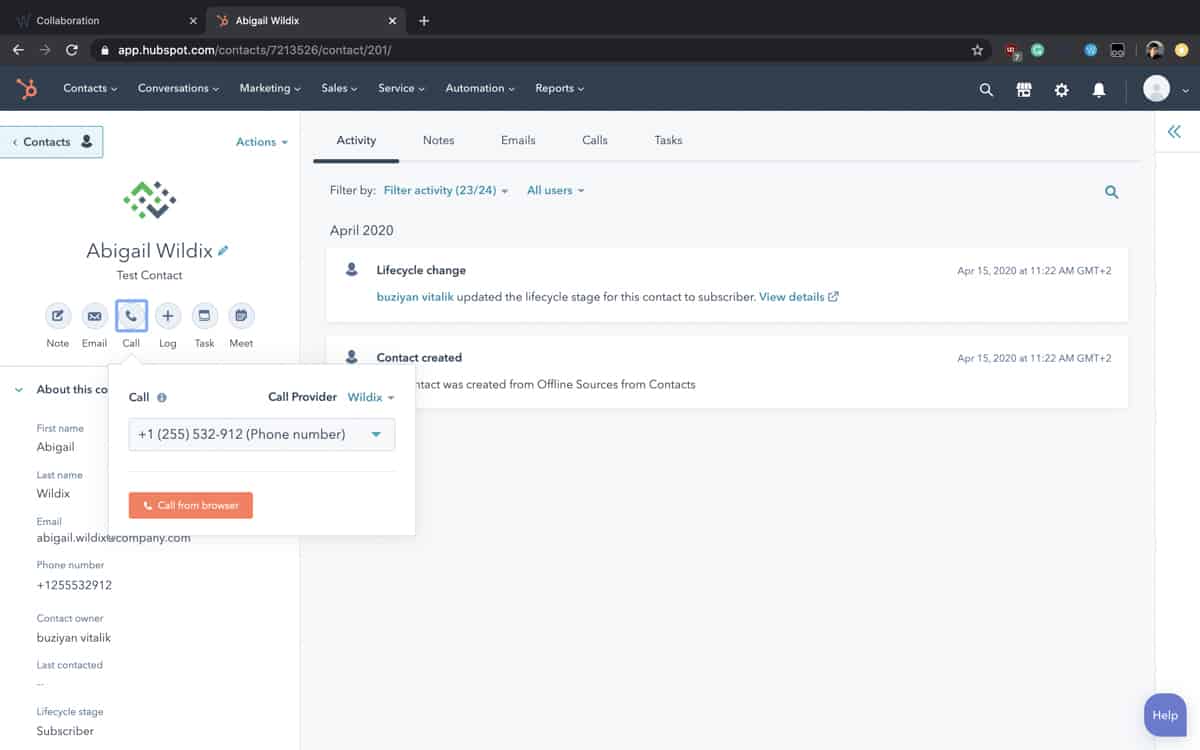Screen dimensions: 1200x750
Task: Open the Log activity plus icon
Action: tap(167, 316)
